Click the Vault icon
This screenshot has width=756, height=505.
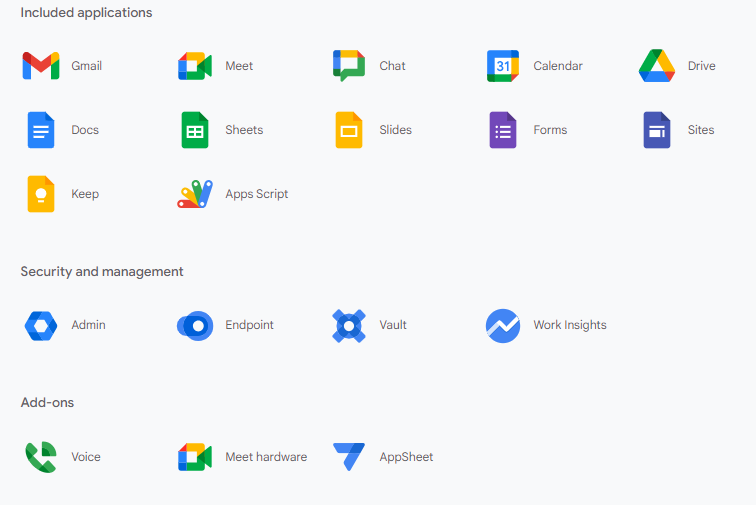click(349, 326)
